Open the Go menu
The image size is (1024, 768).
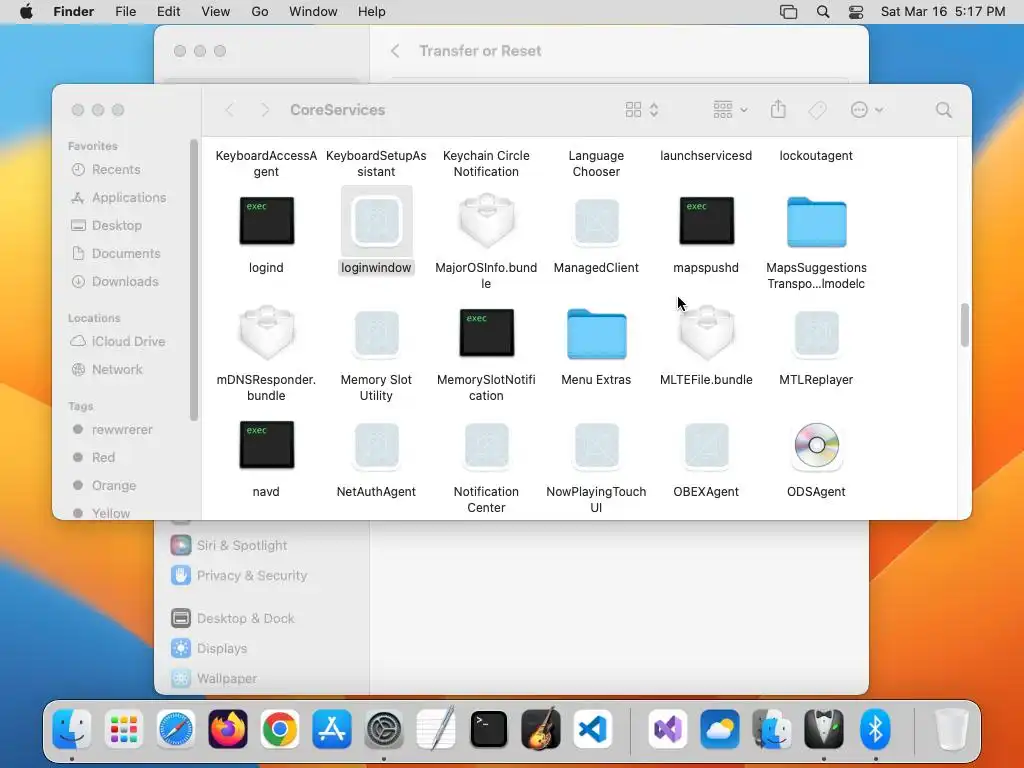260,12
